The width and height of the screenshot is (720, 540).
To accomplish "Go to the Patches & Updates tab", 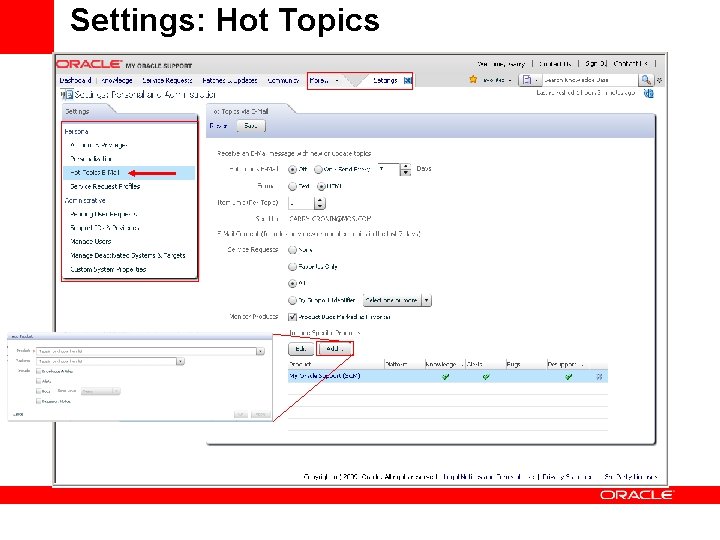I will (230, 80).
